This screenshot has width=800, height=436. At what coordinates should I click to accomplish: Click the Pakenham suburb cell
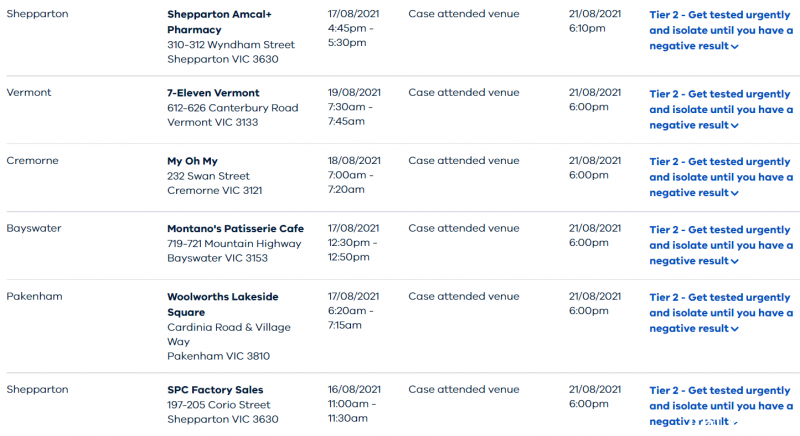coord(34,296)
